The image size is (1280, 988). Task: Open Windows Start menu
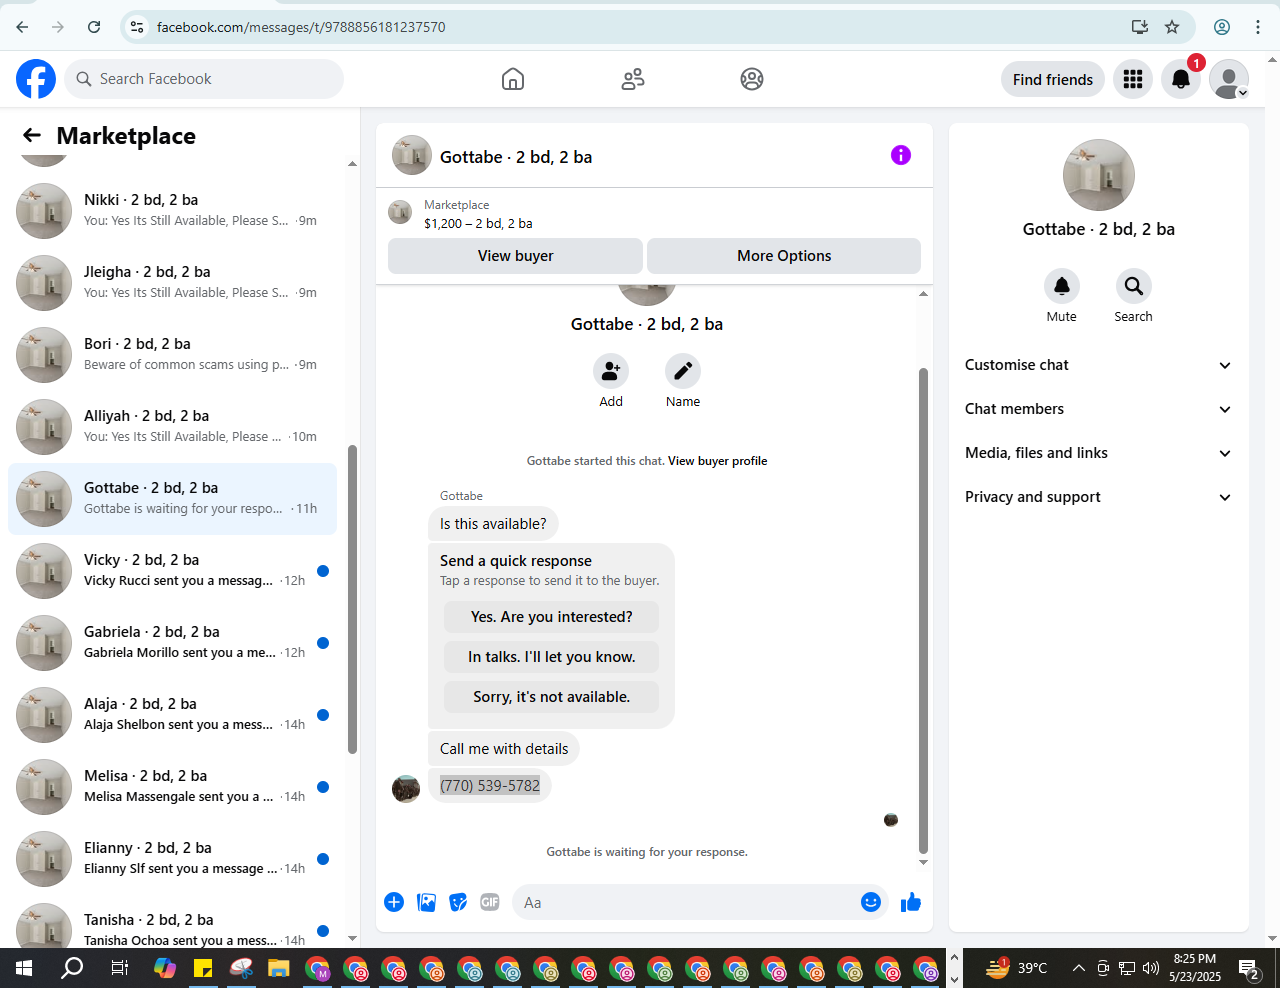point(24,968)
